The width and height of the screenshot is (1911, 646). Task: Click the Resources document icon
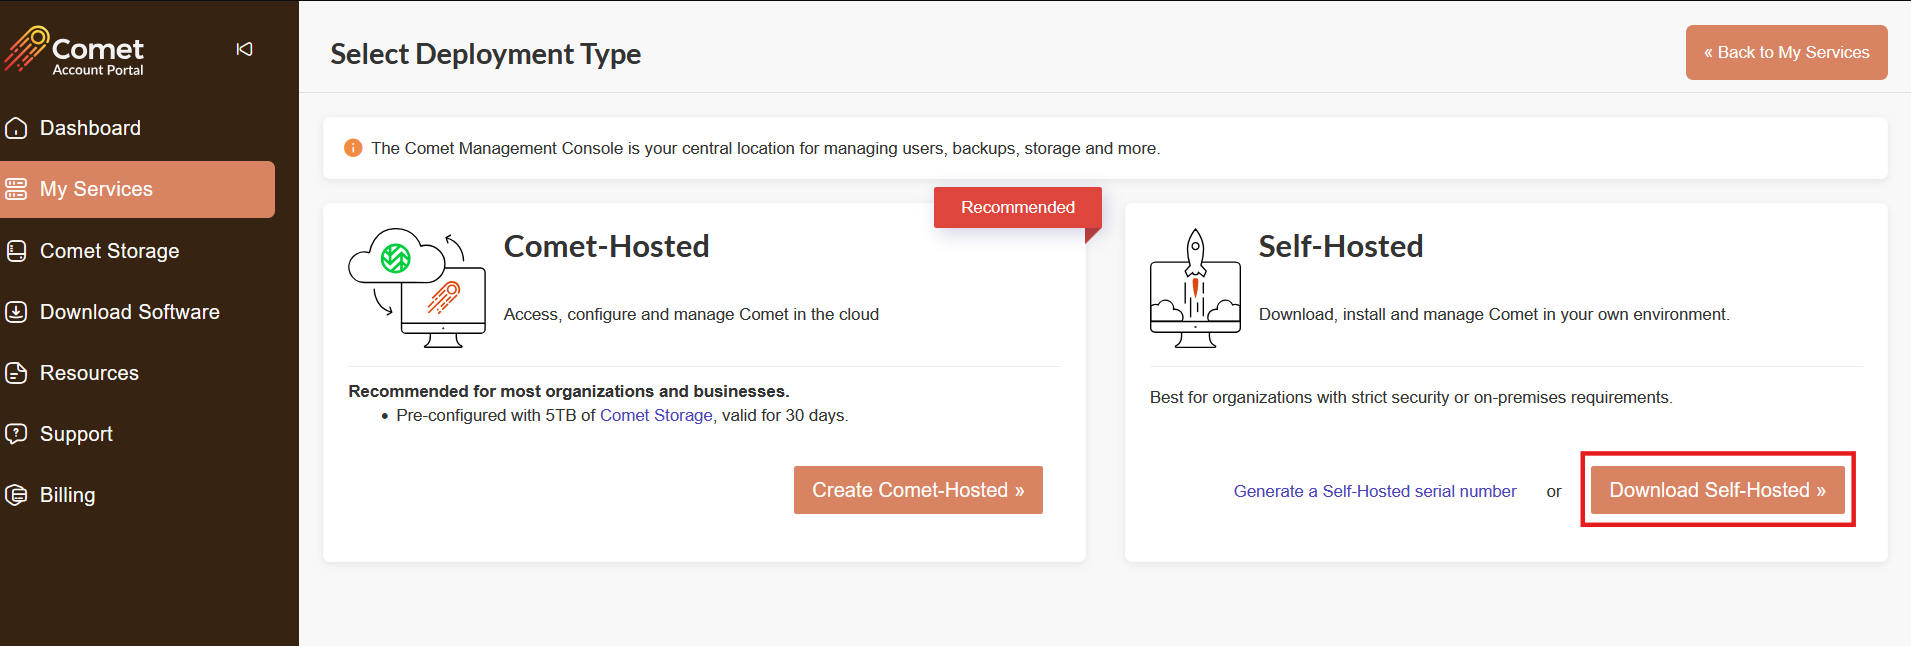tap(16, 373)
